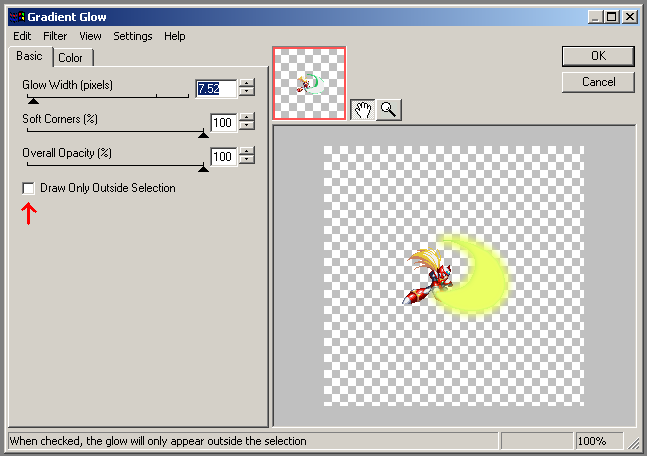Click the Glow Width value field
Screen dimensions: 647x456
216,88
